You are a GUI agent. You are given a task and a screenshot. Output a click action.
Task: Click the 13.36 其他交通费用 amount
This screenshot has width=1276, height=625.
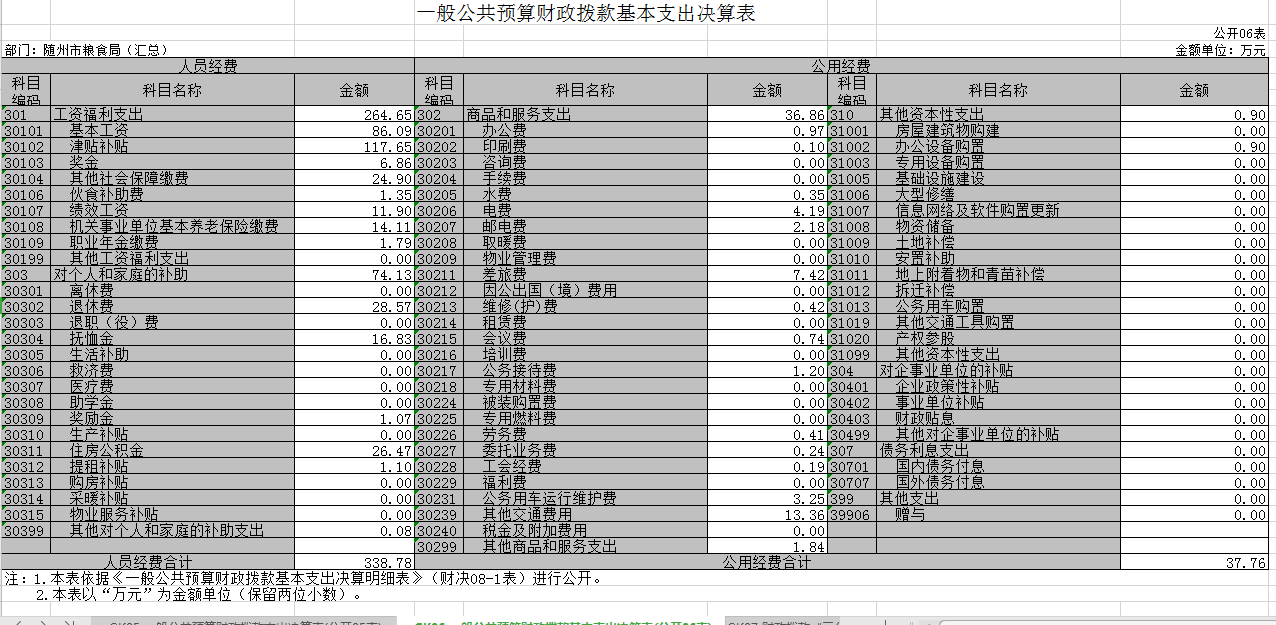[x=767, y=515]
